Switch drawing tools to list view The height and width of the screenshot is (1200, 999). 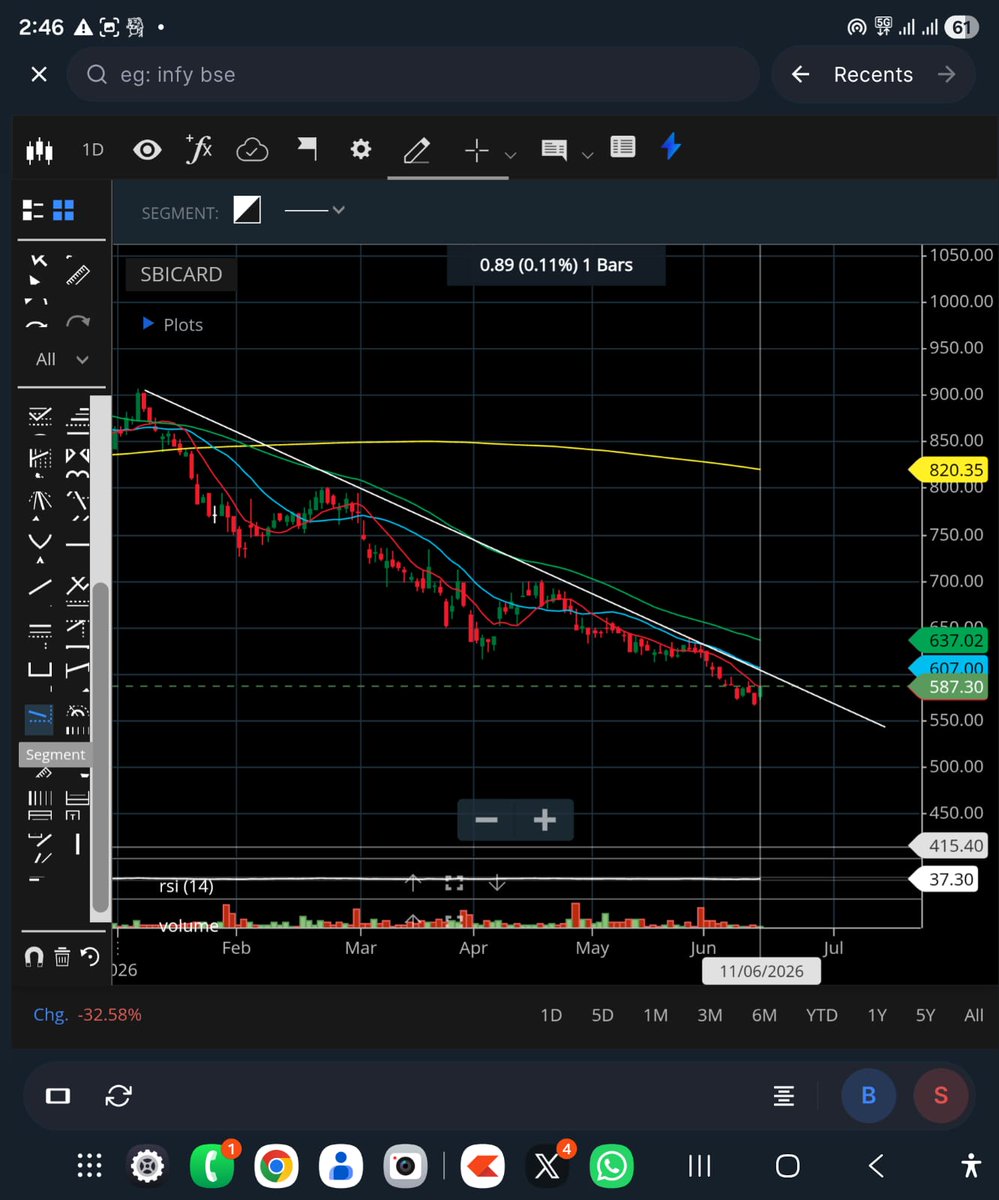[x=34, y=210]
